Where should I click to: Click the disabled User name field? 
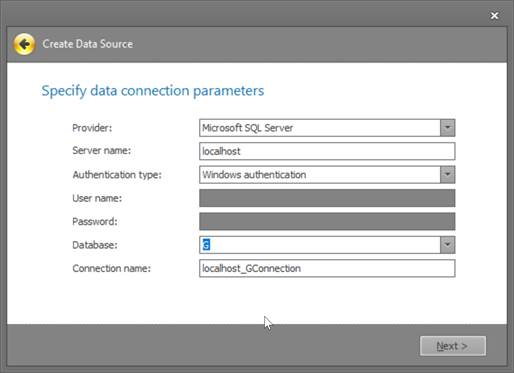click(327, 198)
